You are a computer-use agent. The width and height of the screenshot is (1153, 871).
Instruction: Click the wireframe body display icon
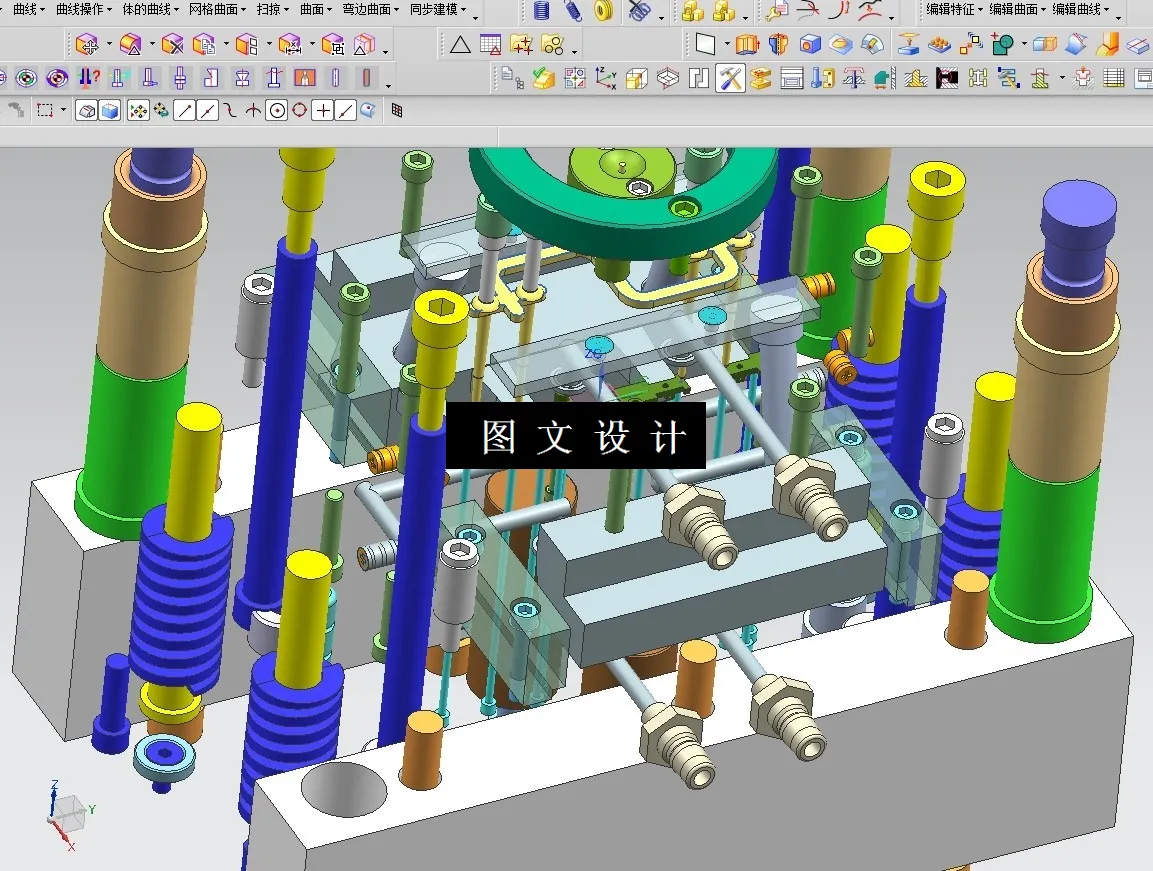[x=86, y=111]
